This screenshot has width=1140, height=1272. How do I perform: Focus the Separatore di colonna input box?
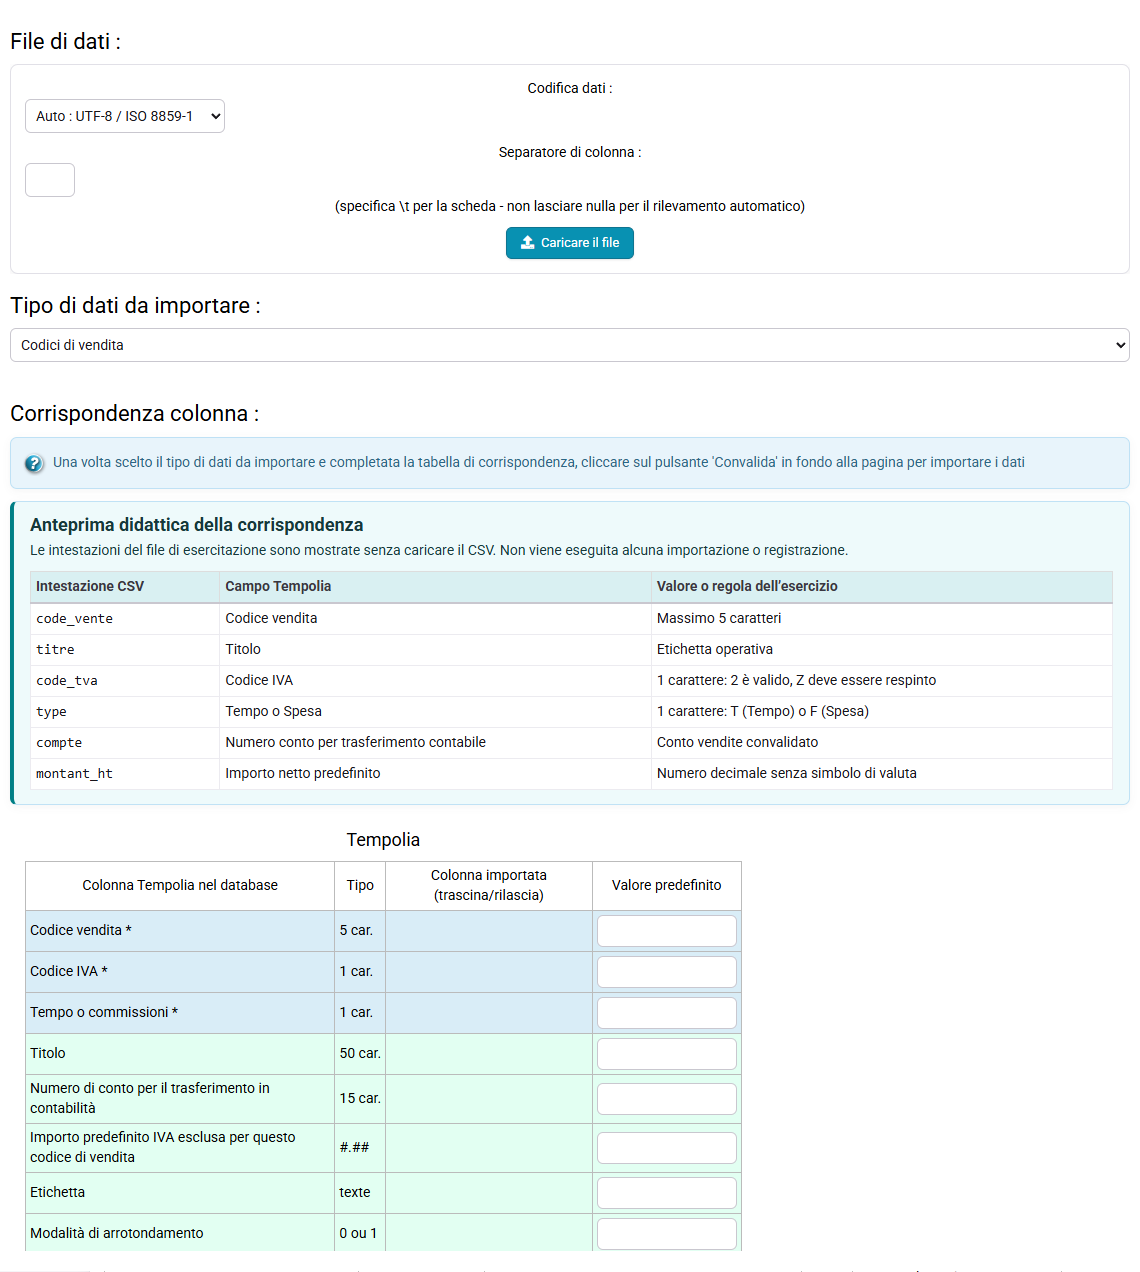coord(50,180)
